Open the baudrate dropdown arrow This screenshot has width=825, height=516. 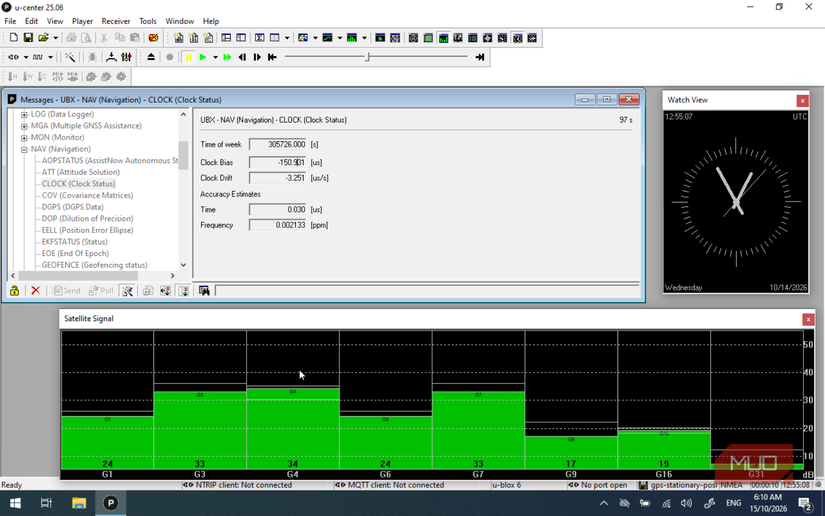(50, 57)
